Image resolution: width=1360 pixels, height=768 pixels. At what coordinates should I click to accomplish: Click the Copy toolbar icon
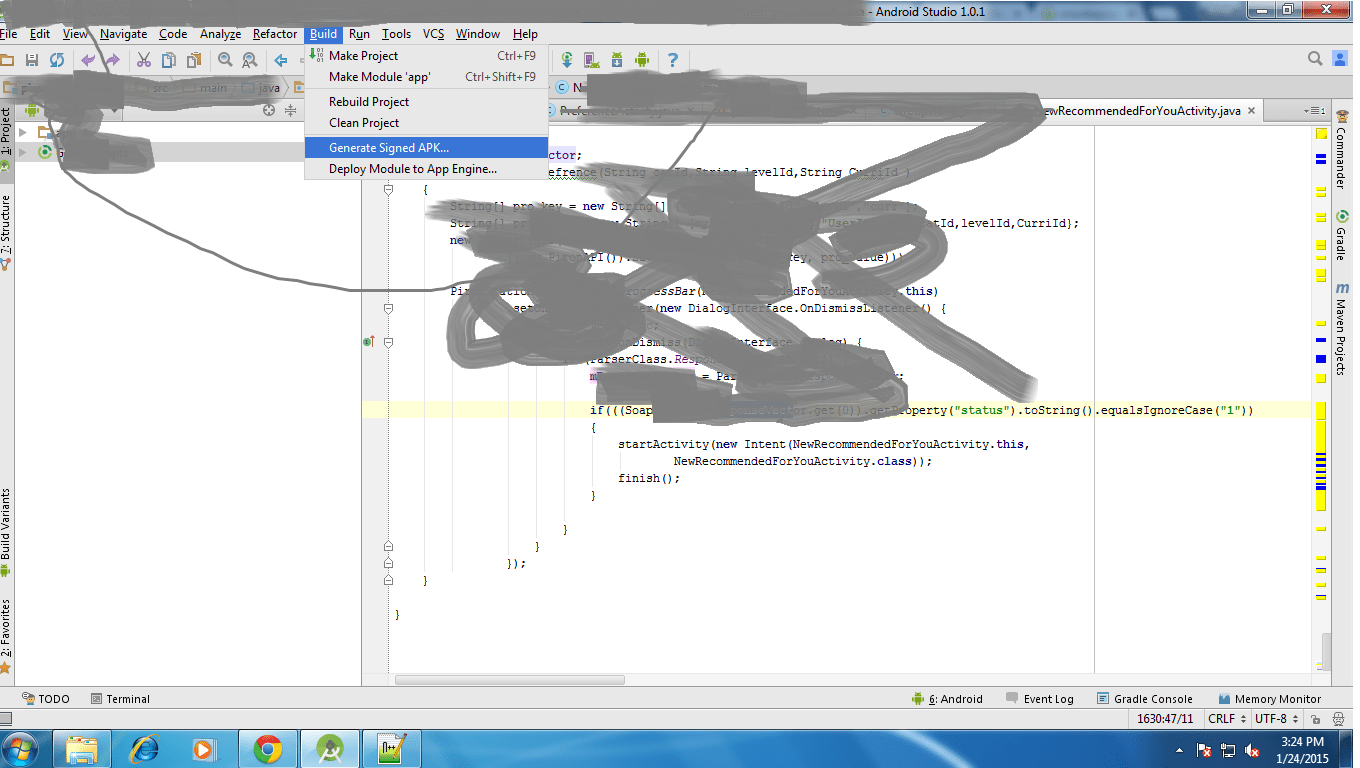169,60
